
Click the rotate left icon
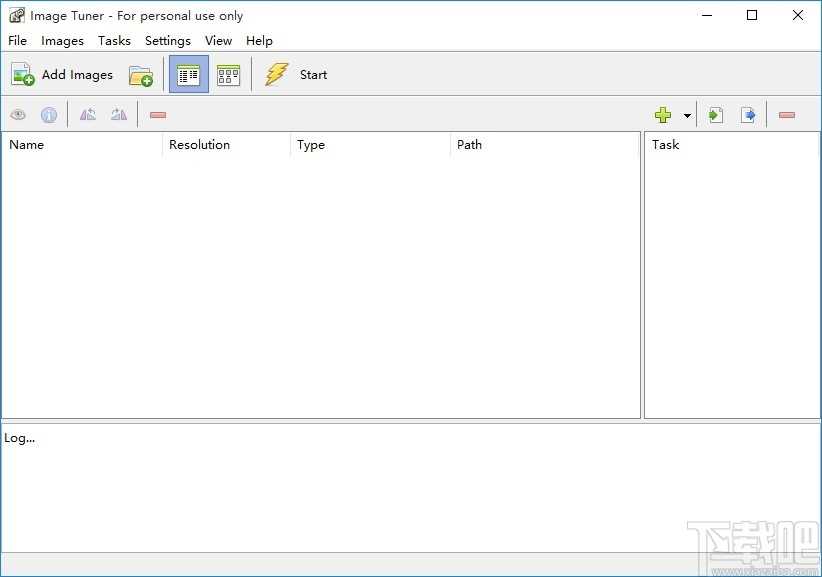coord(88,115)
